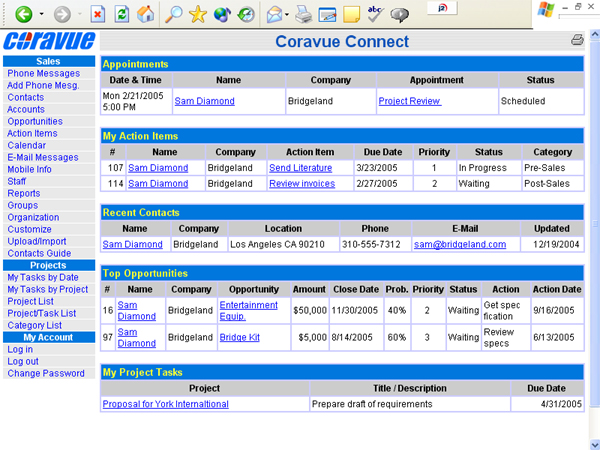This screenshot has width=600, height=450.
Task: Click the Mail envelope icon
Action: (274, 15)
